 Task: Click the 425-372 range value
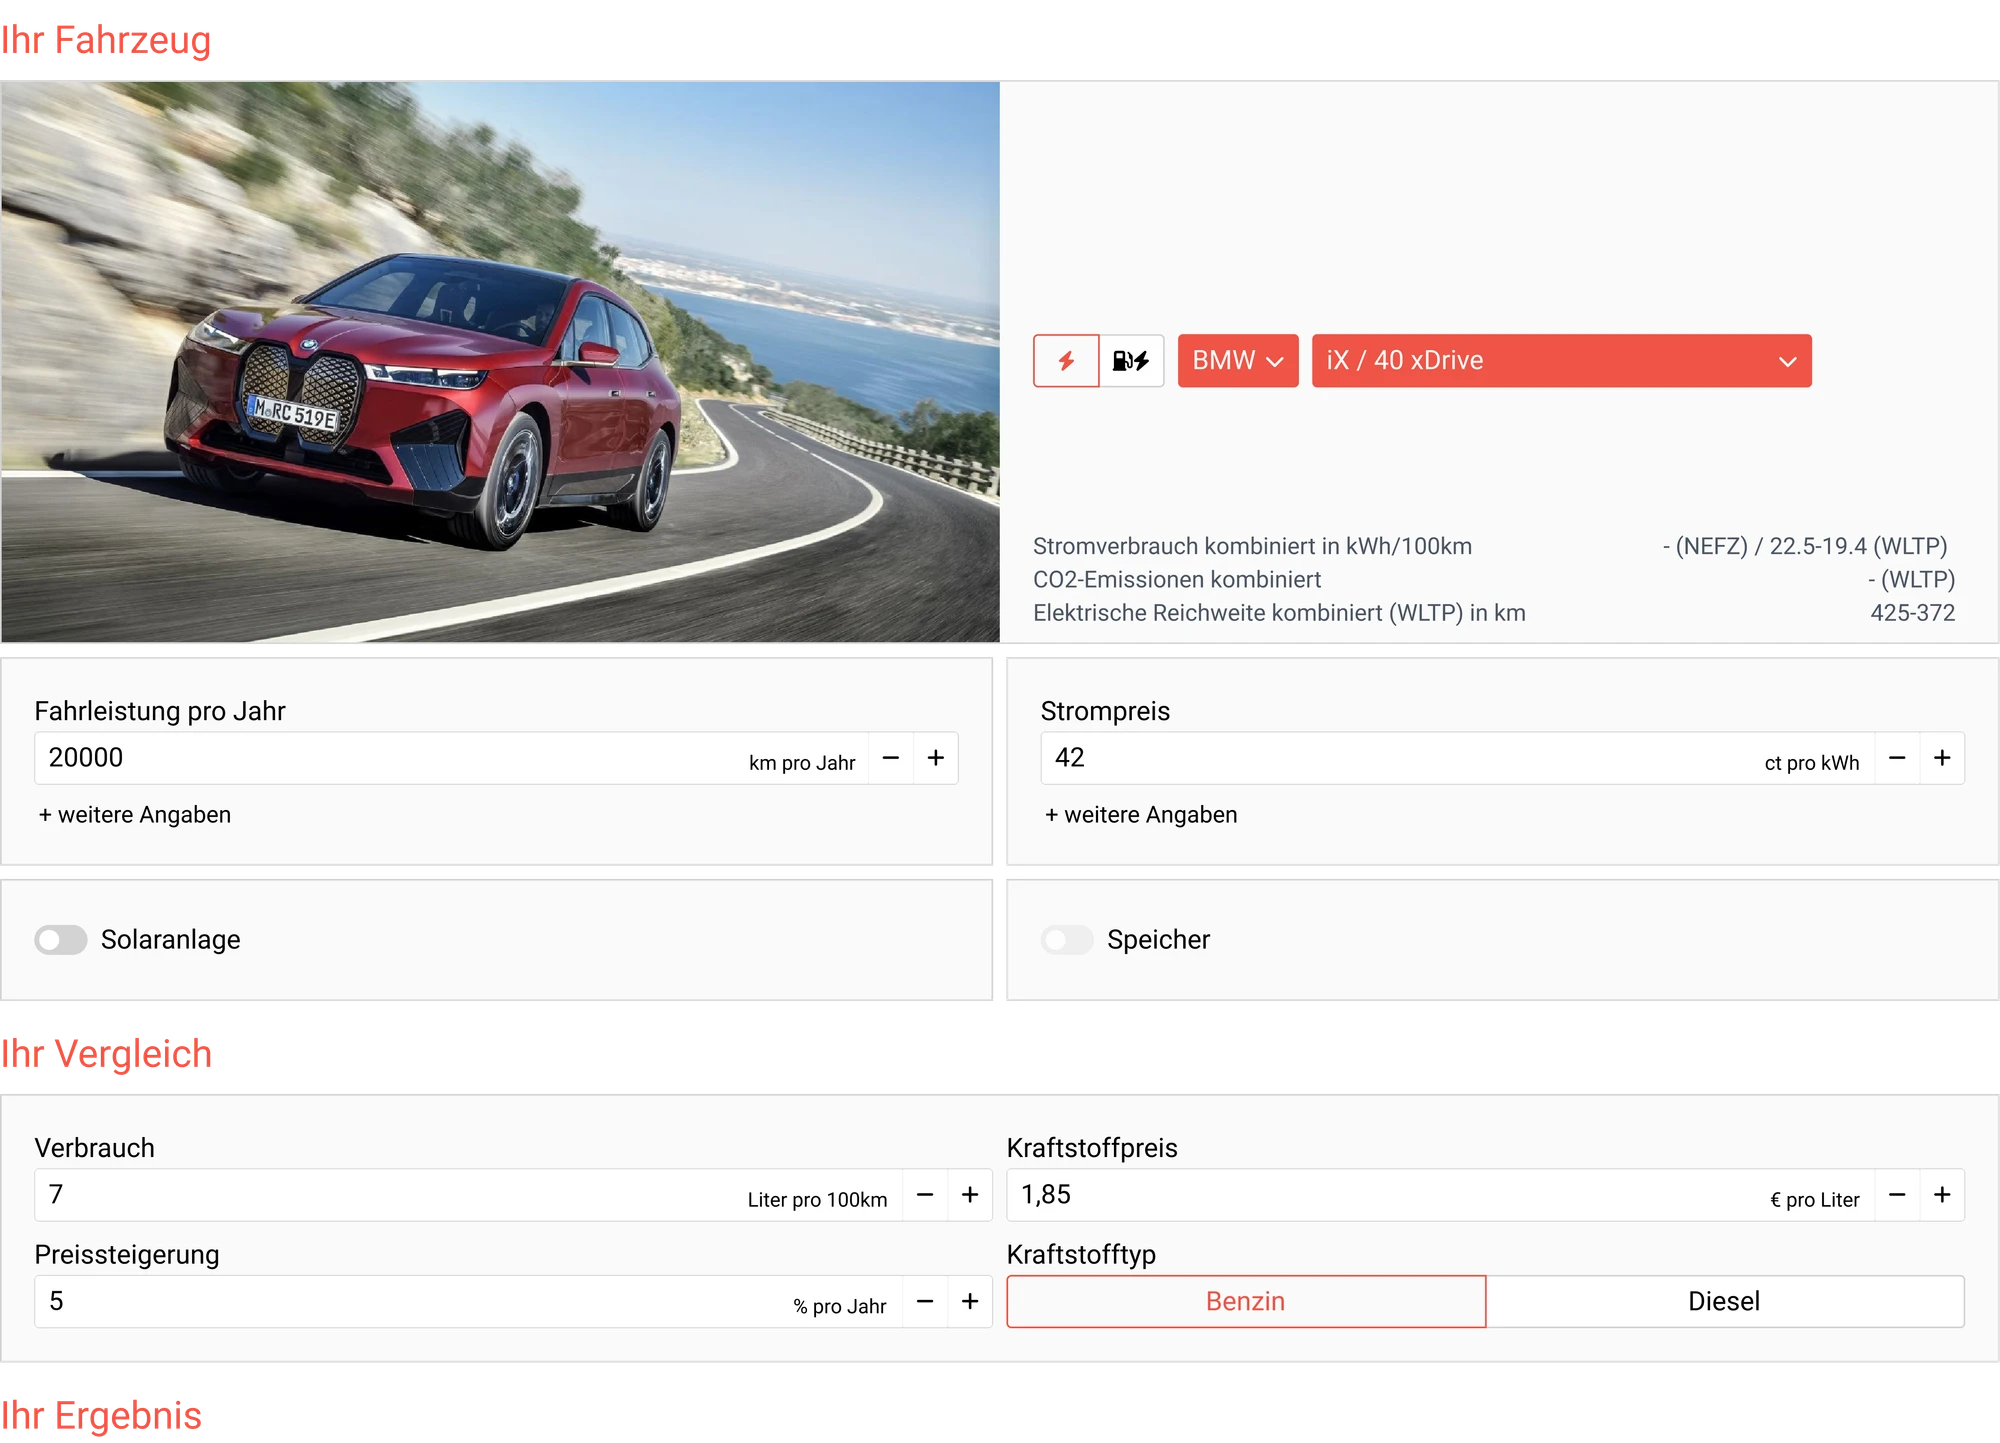click(x=1912, y=613)
